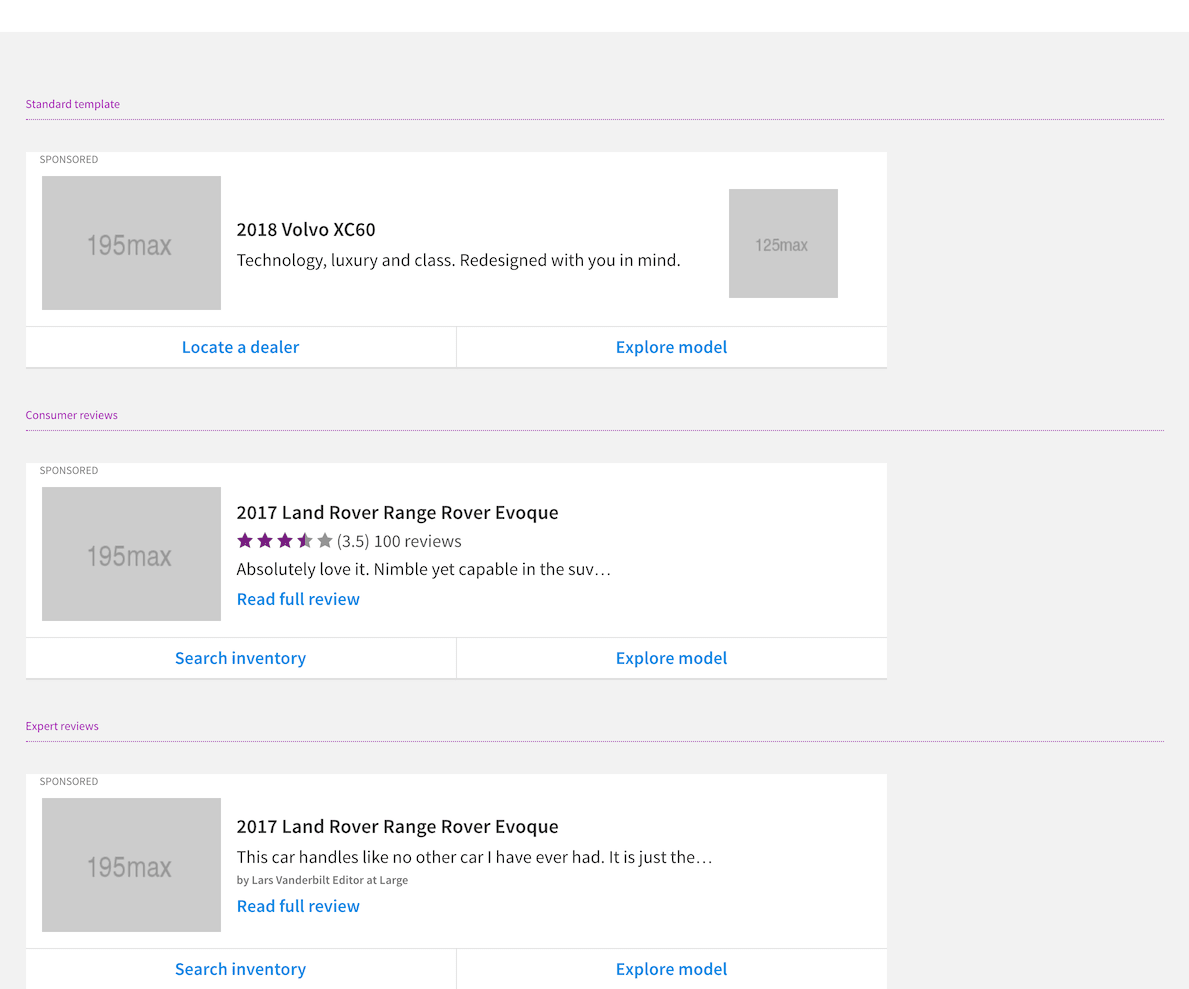This screenshot has width=1189, height=989.
Task: Click the 125max logo image placeholder
Action: 783,243
